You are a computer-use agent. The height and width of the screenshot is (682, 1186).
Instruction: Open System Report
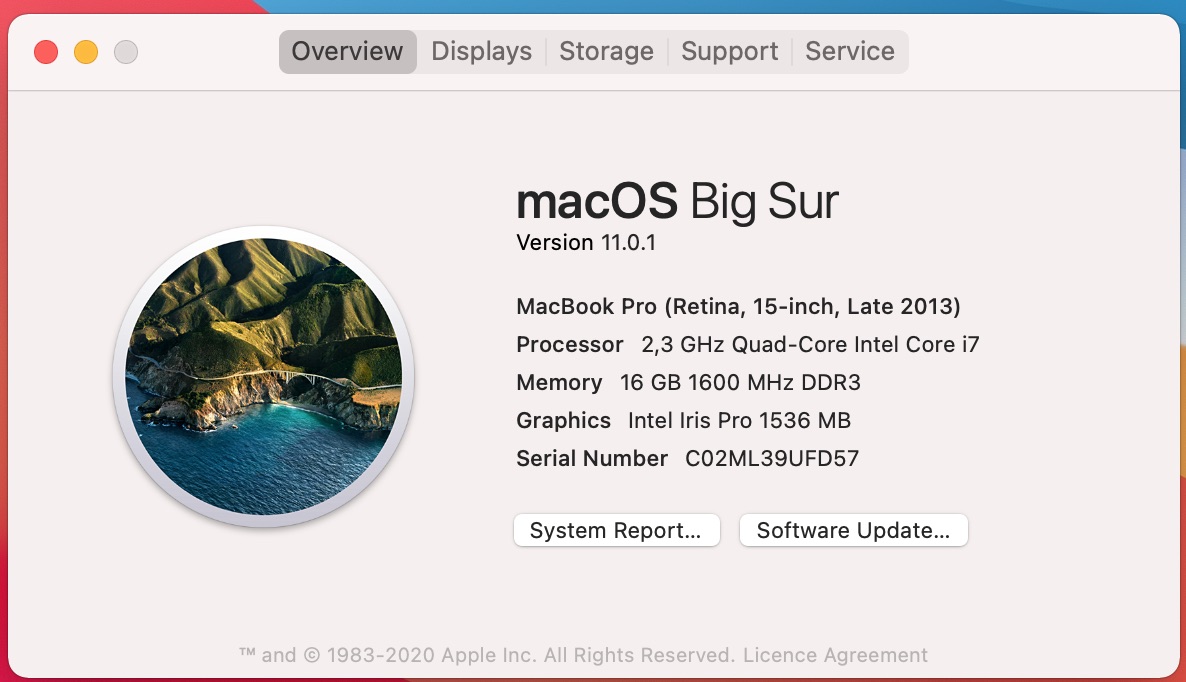[x=616, y=531]
